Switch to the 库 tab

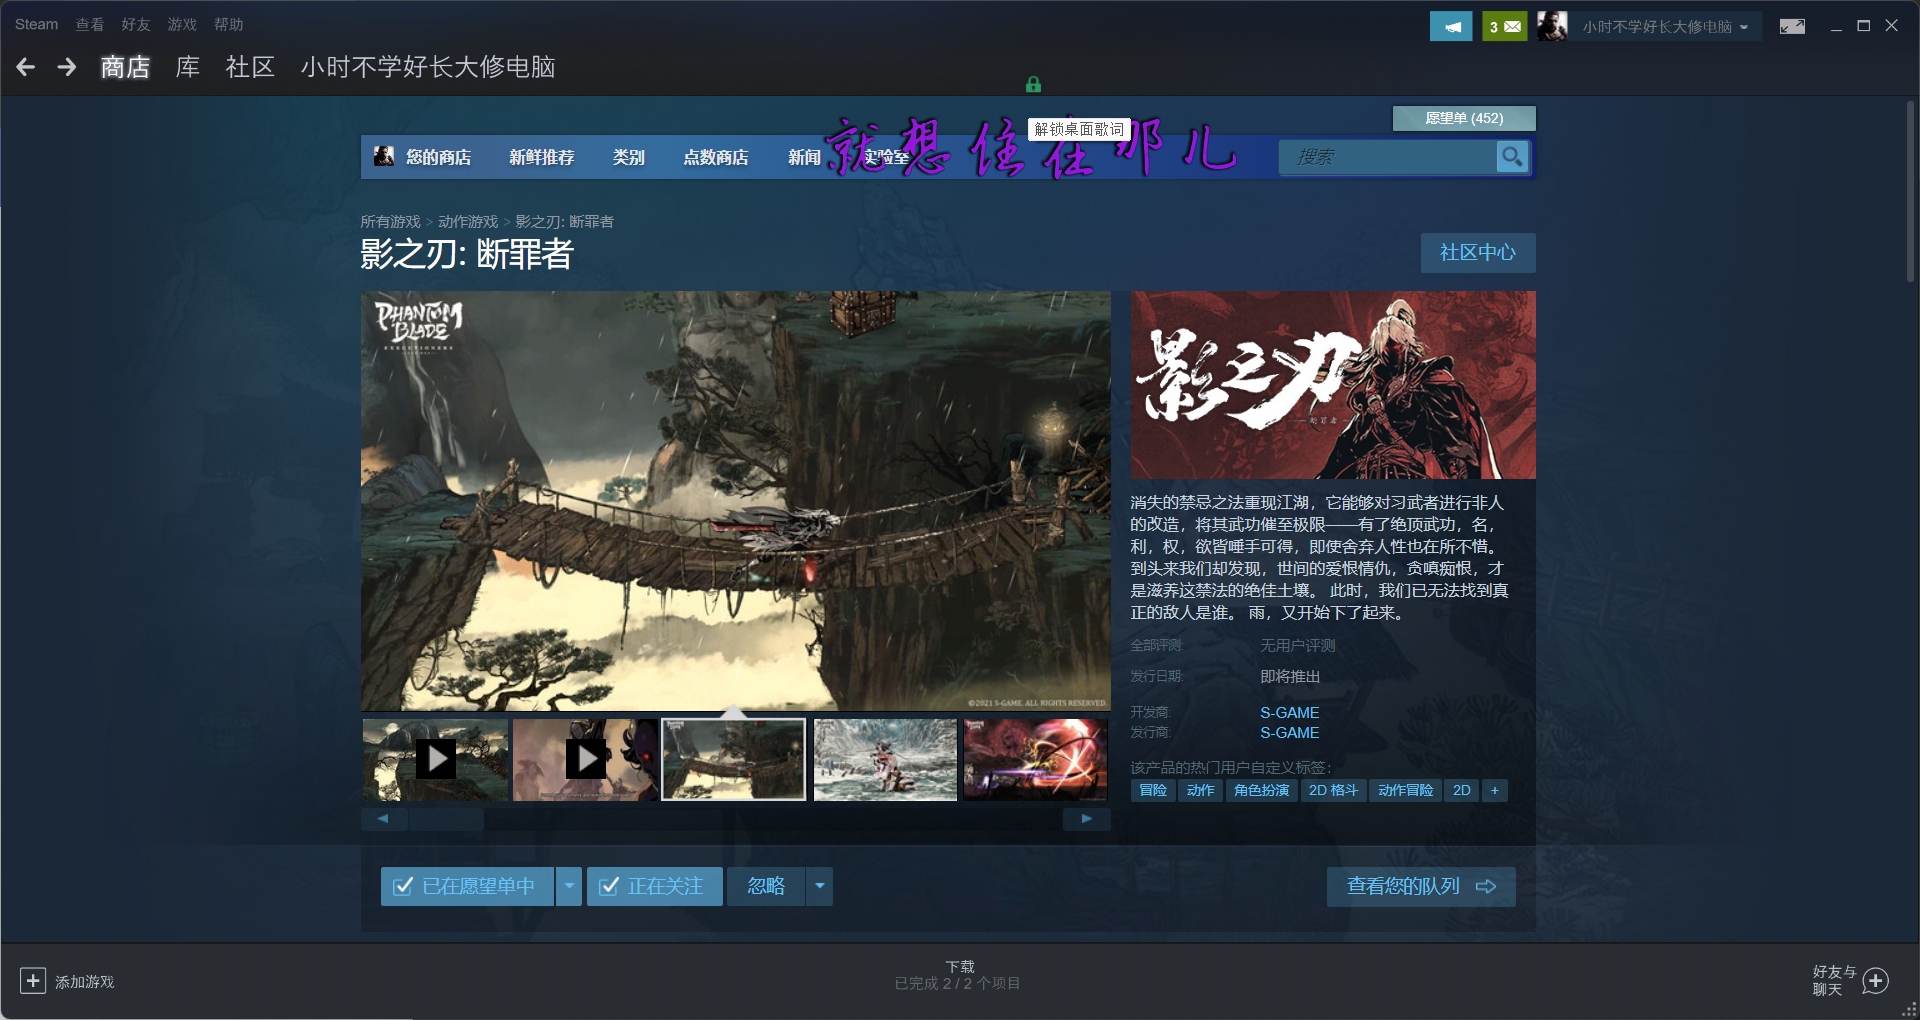coord(188,67)
